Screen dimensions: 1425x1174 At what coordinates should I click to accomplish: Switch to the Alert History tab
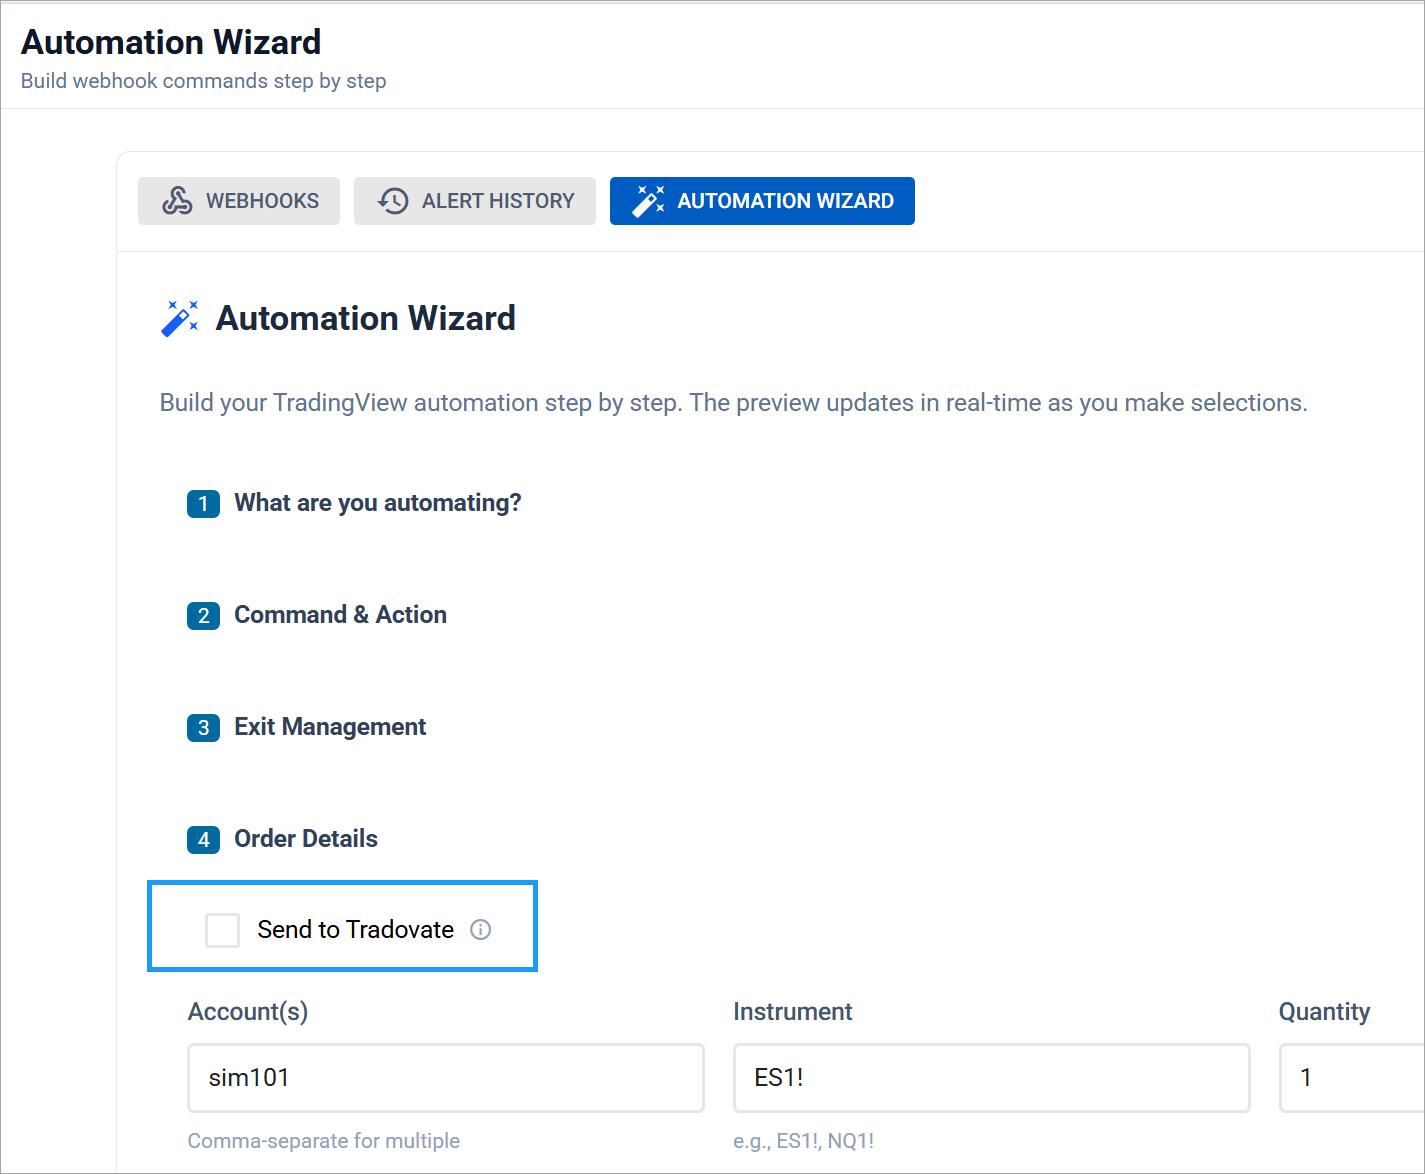click(x=475, y=201)
